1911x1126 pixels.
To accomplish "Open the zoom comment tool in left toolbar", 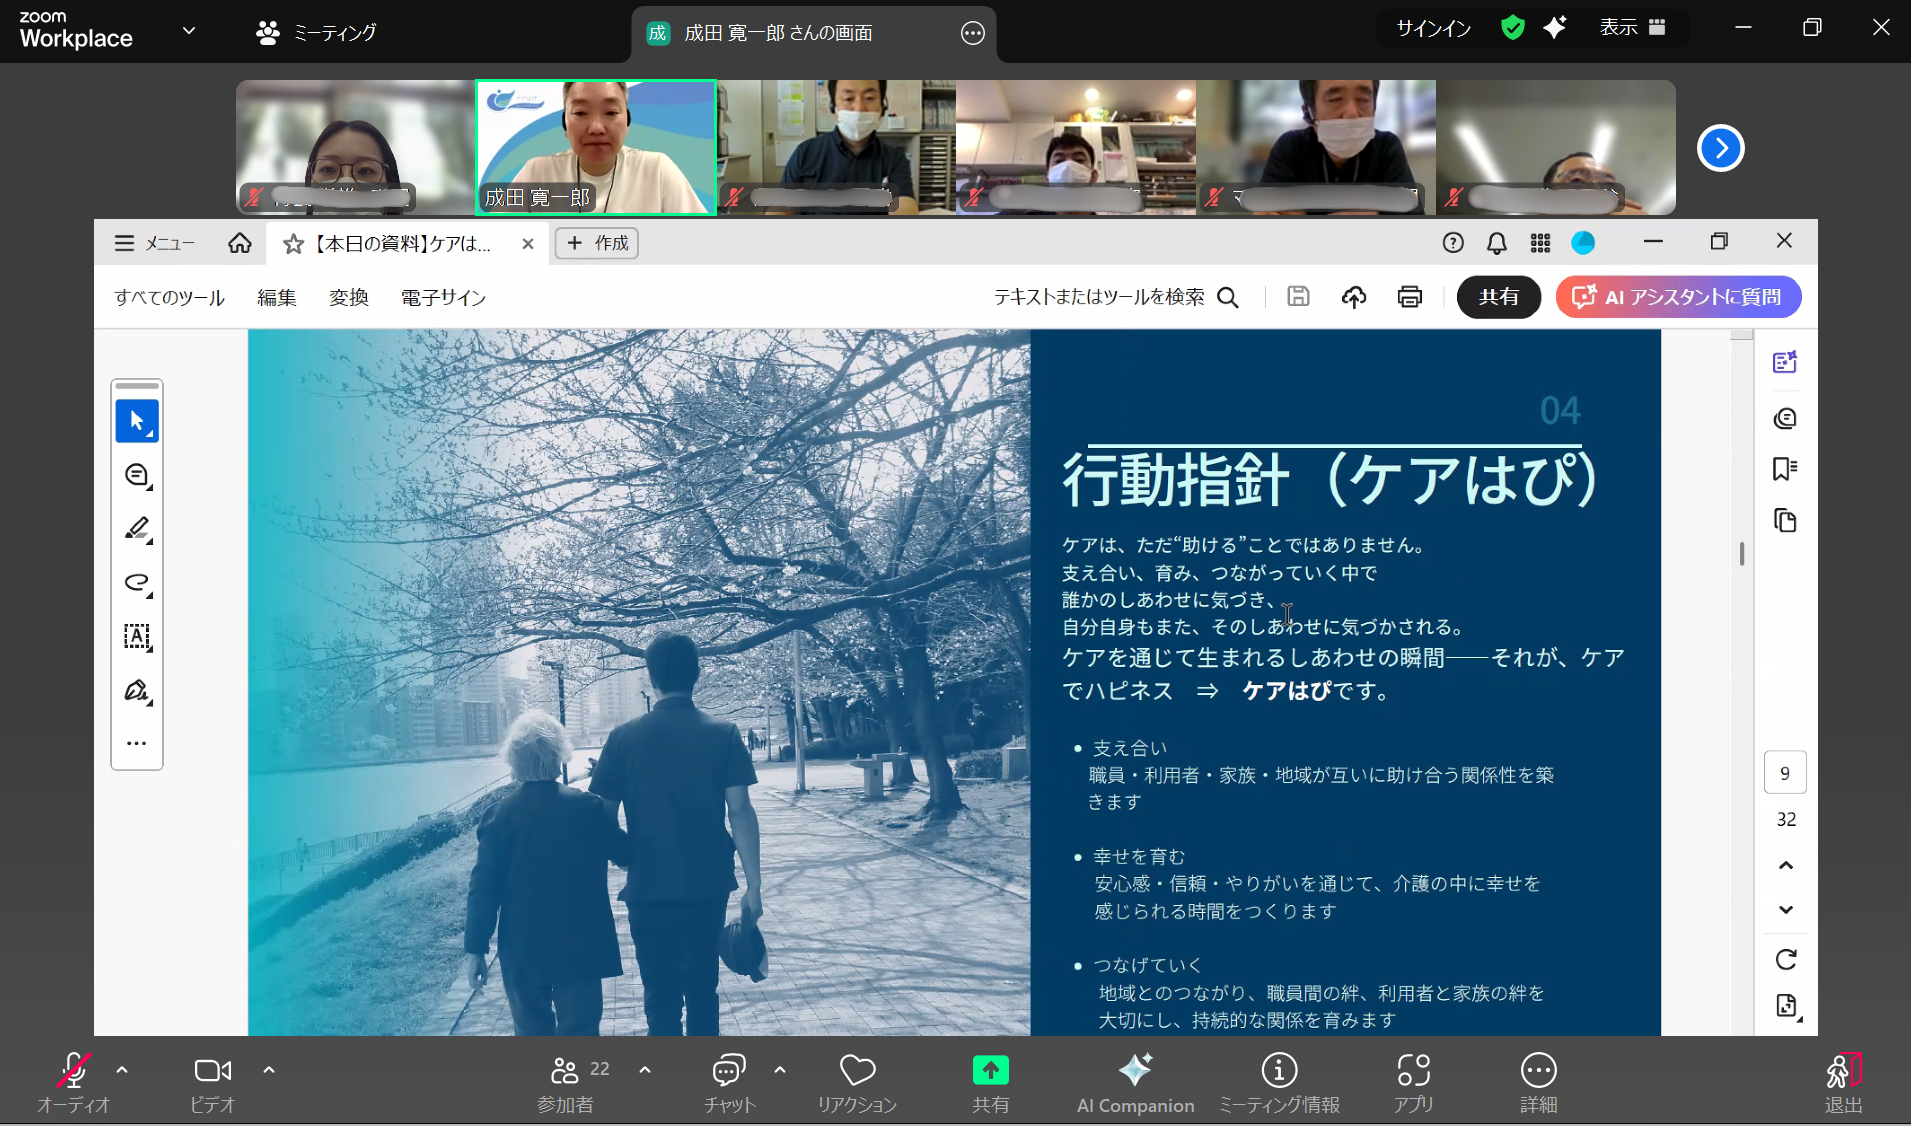I will 137,475.
